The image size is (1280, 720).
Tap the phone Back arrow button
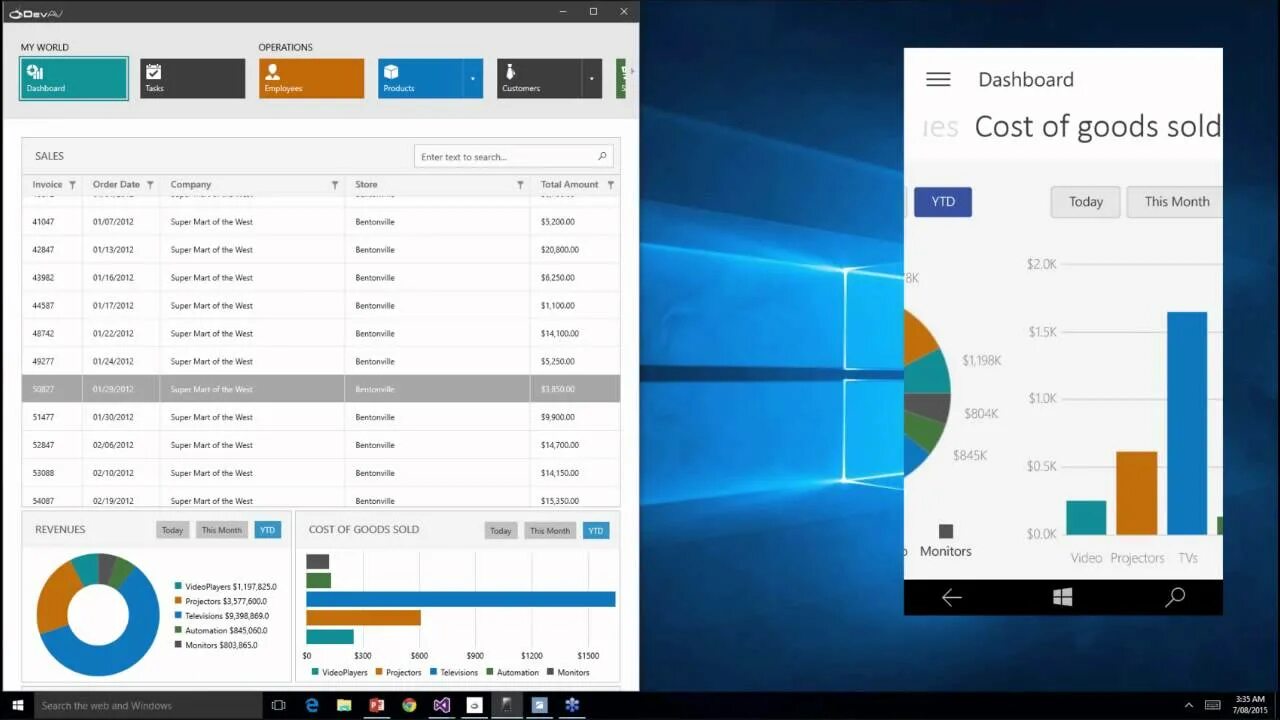click(951, 597)
